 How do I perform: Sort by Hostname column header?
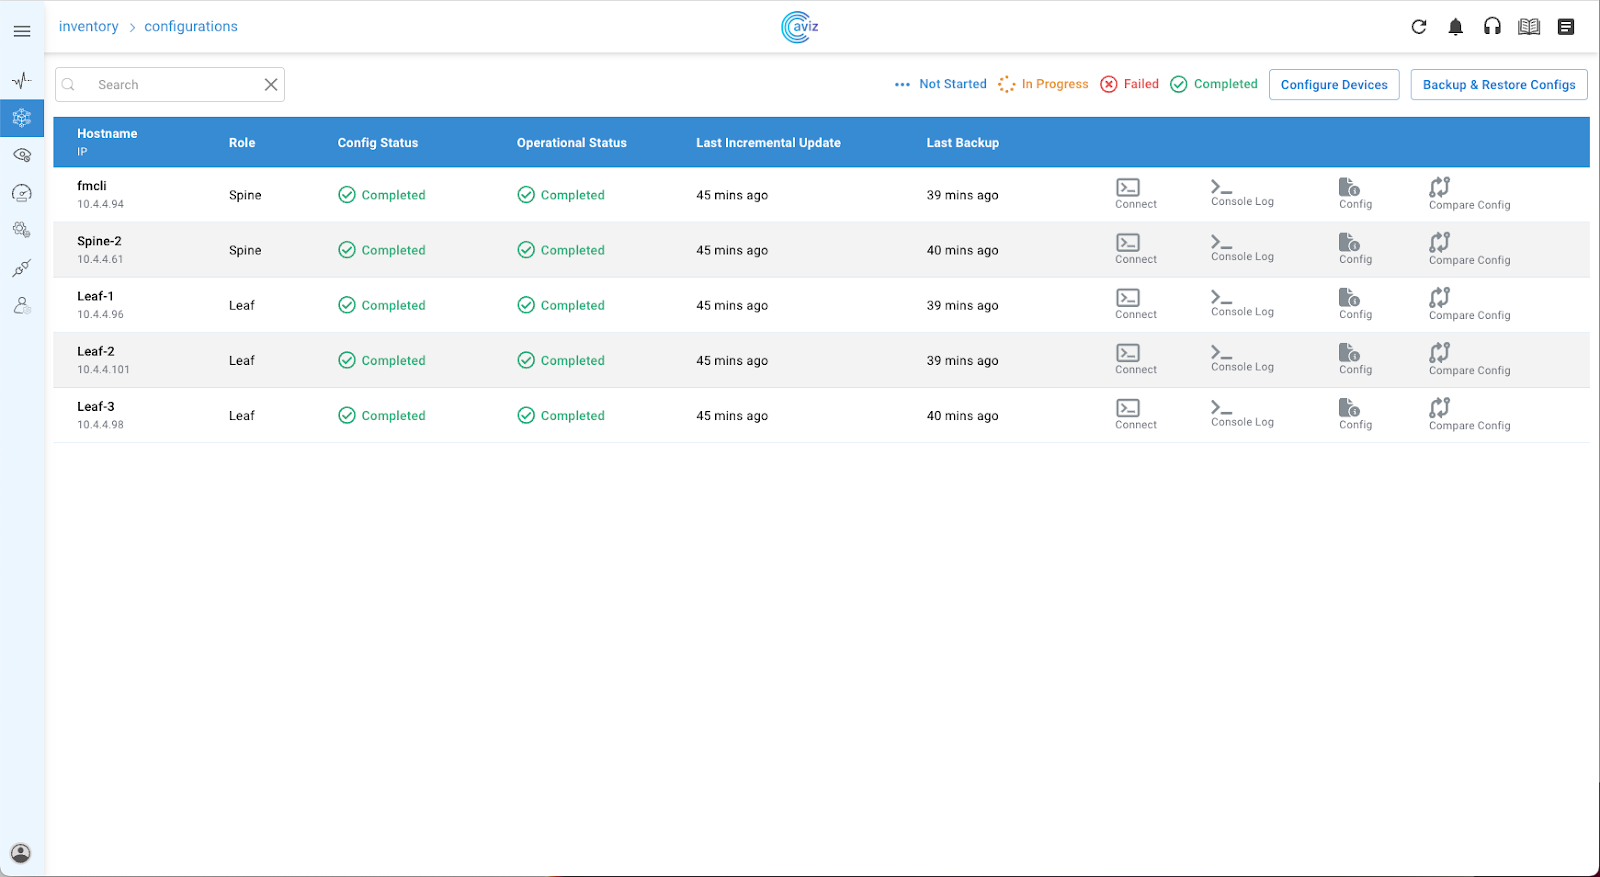pos(107,134)
